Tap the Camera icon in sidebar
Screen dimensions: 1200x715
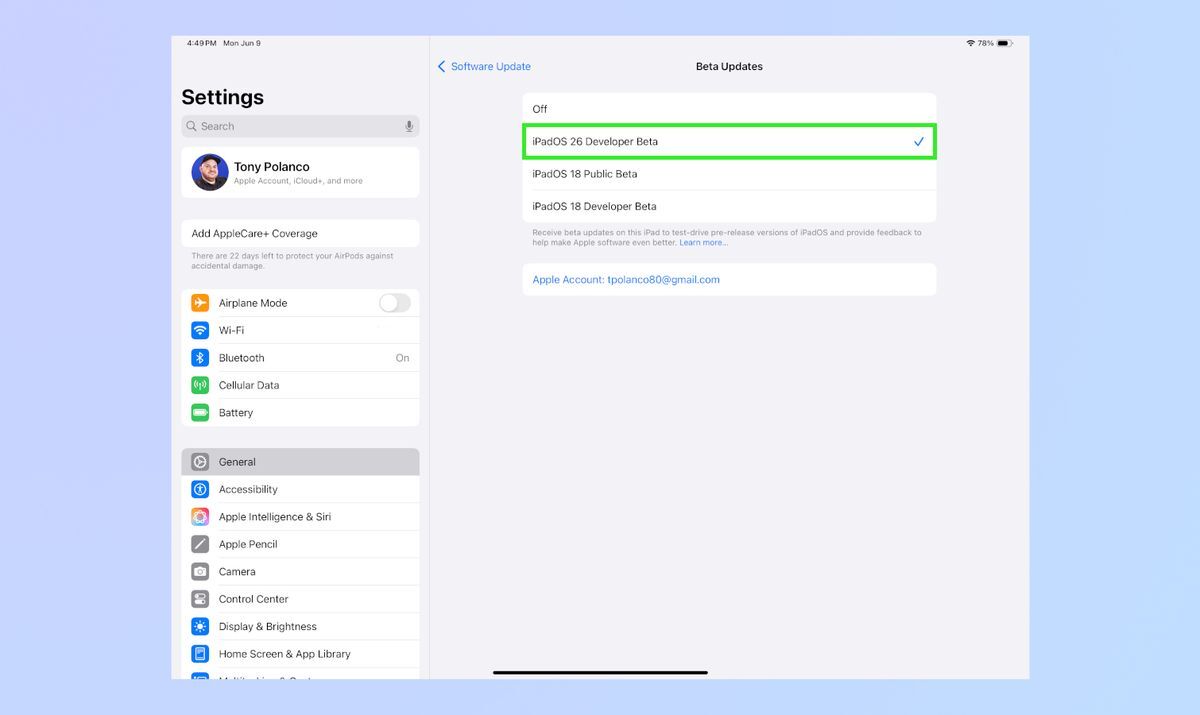point(200,572)
